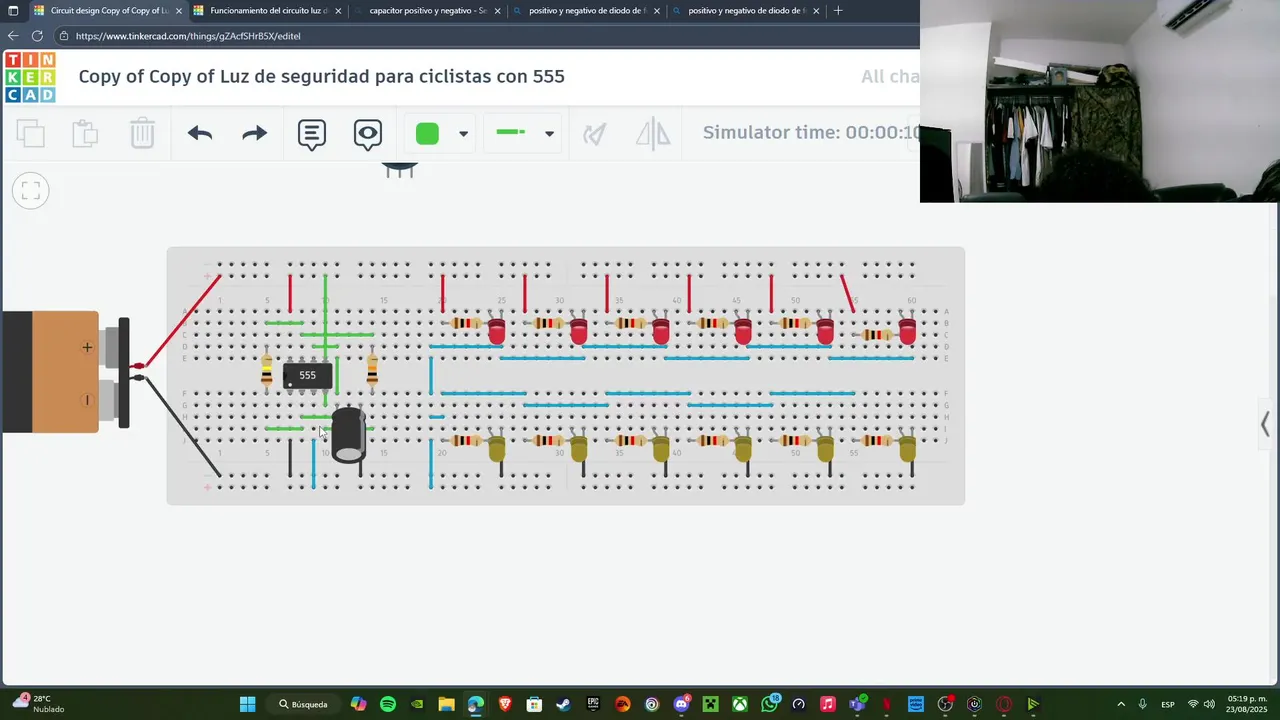This screenshot has width=1280, height=720.
Task: Close the Funcionamiento del circuito tab
Action: [338, 11]
